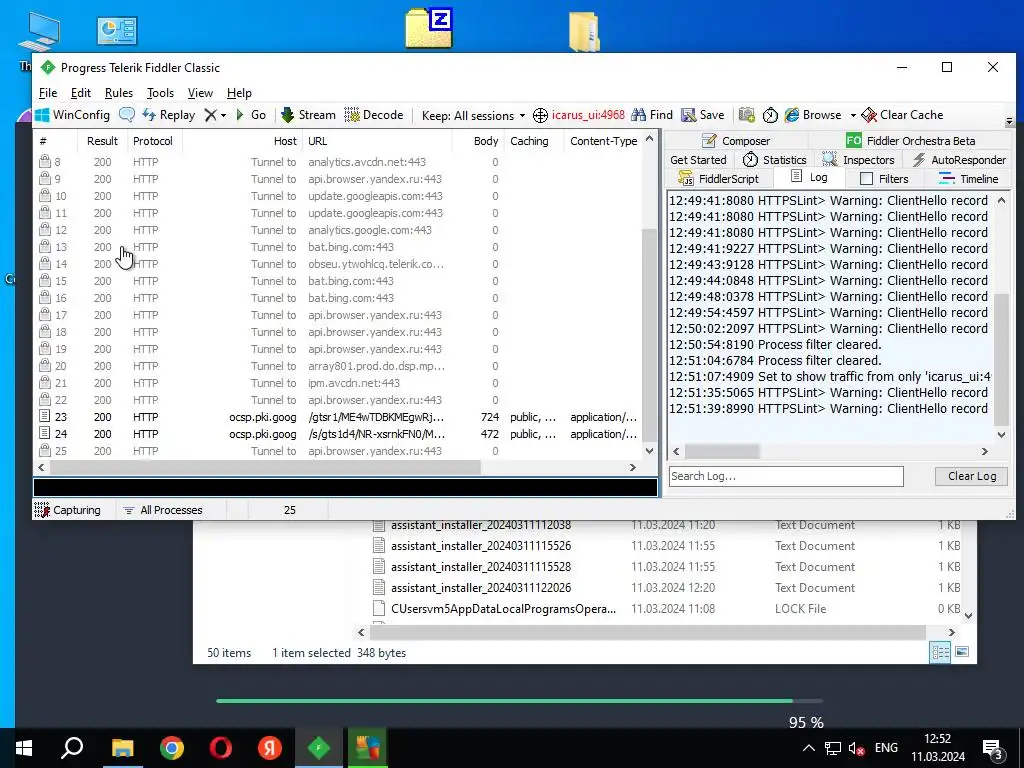This screenshot has width=1024, height=768.
Task: Open the Help menu
Action: pyautogui.click(x=239, y=93)
